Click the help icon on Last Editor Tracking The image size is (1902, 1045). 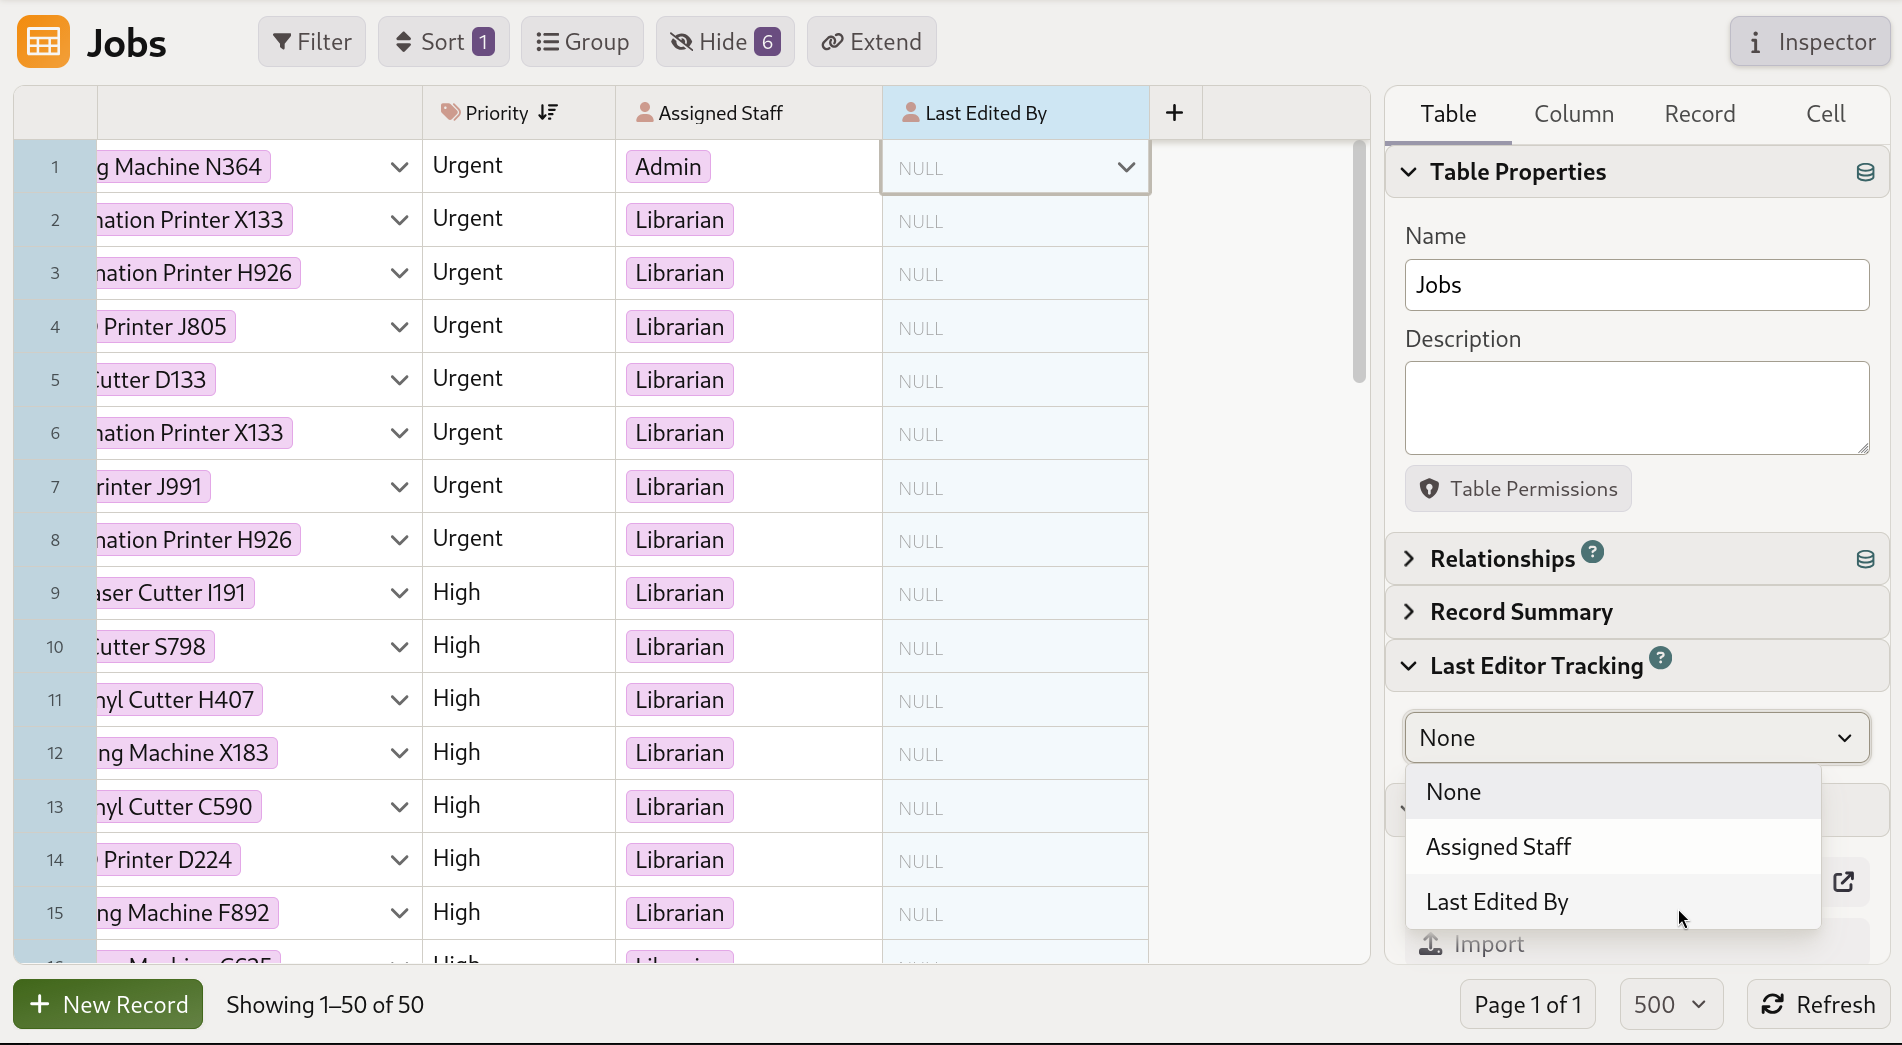(x=1659, y=658)
